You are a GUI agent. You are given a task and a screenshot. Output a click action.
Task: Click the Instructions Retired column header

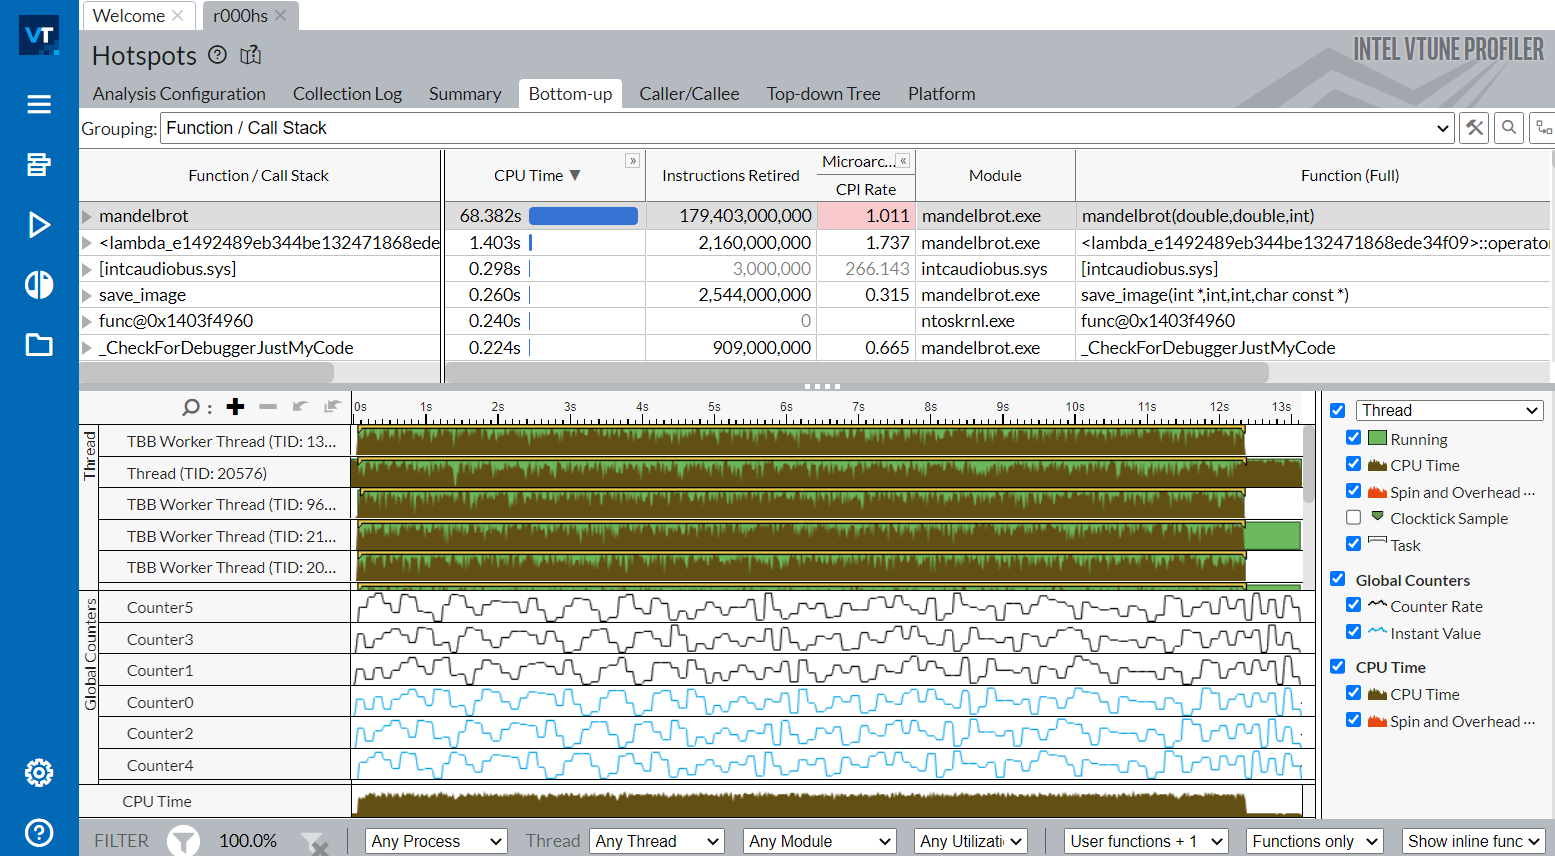(x=730, y=176)
